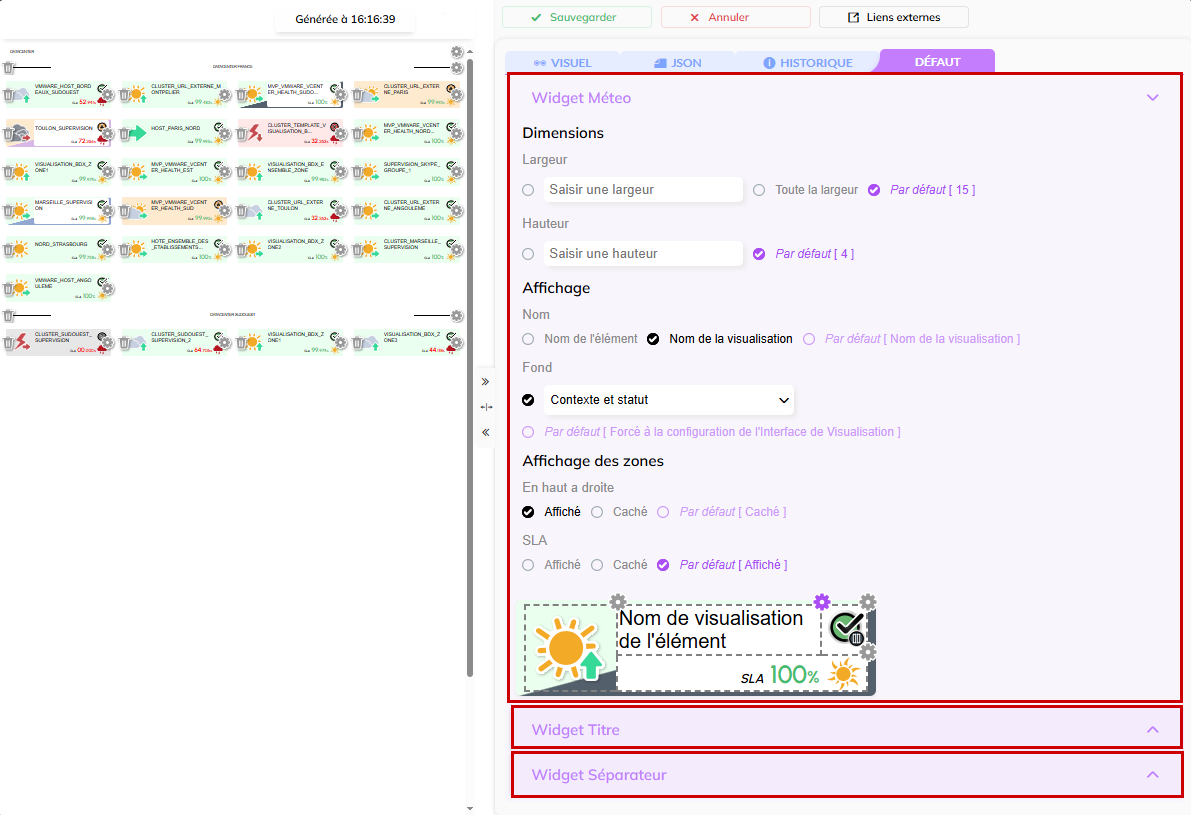Viewport: 1191px width, 815px height.
Task: Delete the TOULON_SUPERVISION widget via trash icon
Action: point(9,134)
